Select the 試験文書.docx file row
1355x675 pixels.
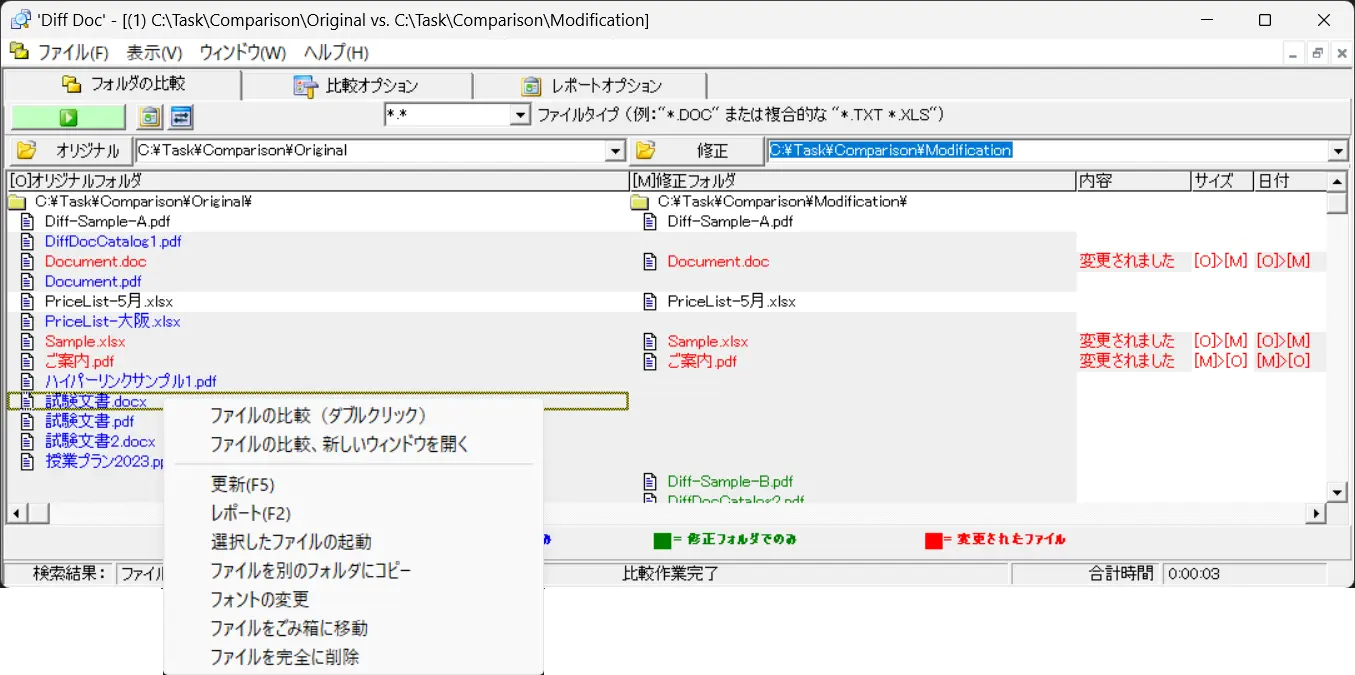pos(317,401)
